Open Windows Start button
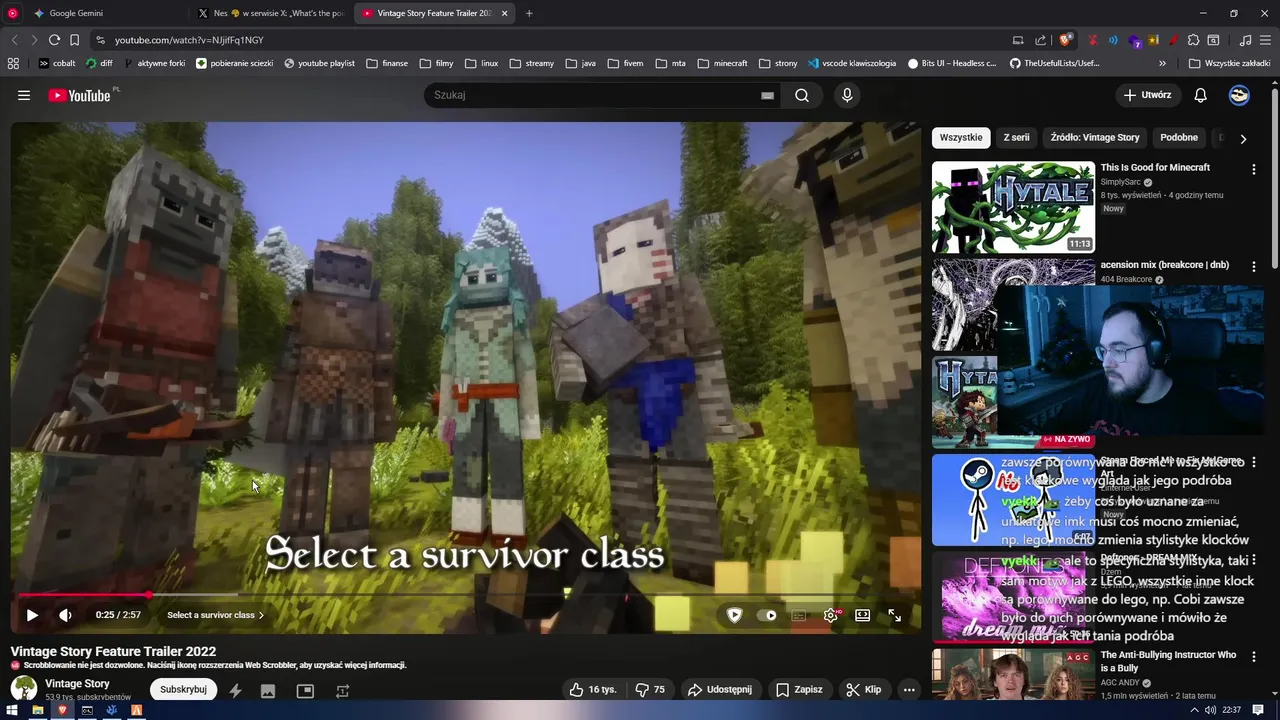 pos(12,710)
